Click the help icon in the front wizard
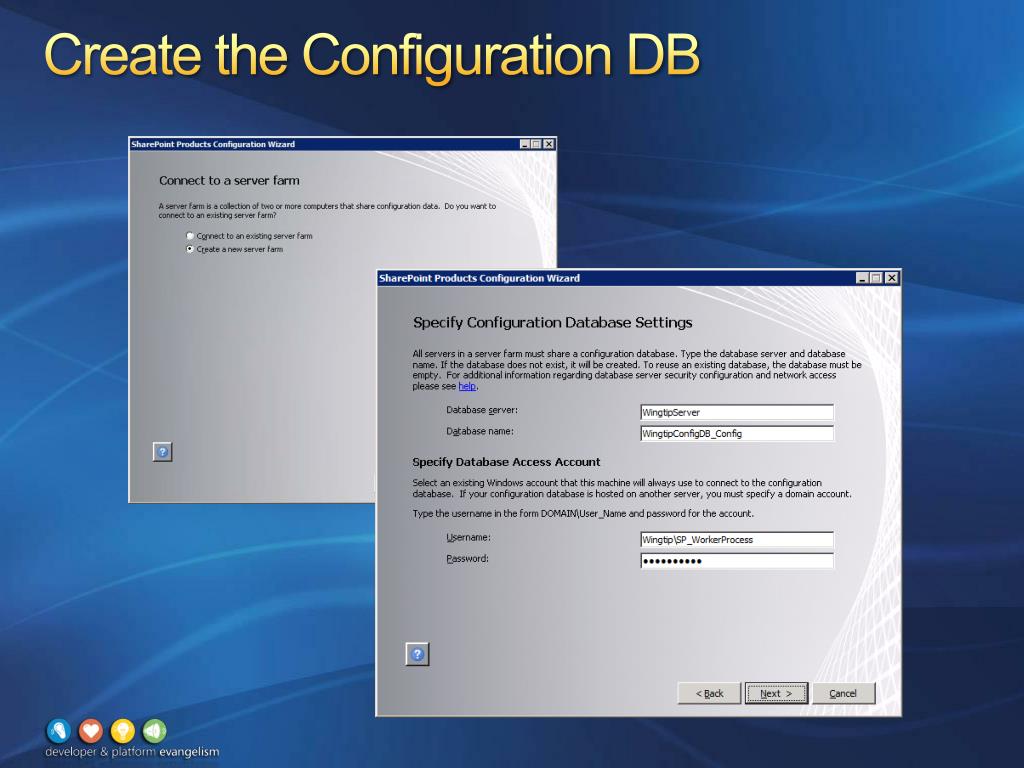Screen dimensions: 1024x768 coord(417,654)
